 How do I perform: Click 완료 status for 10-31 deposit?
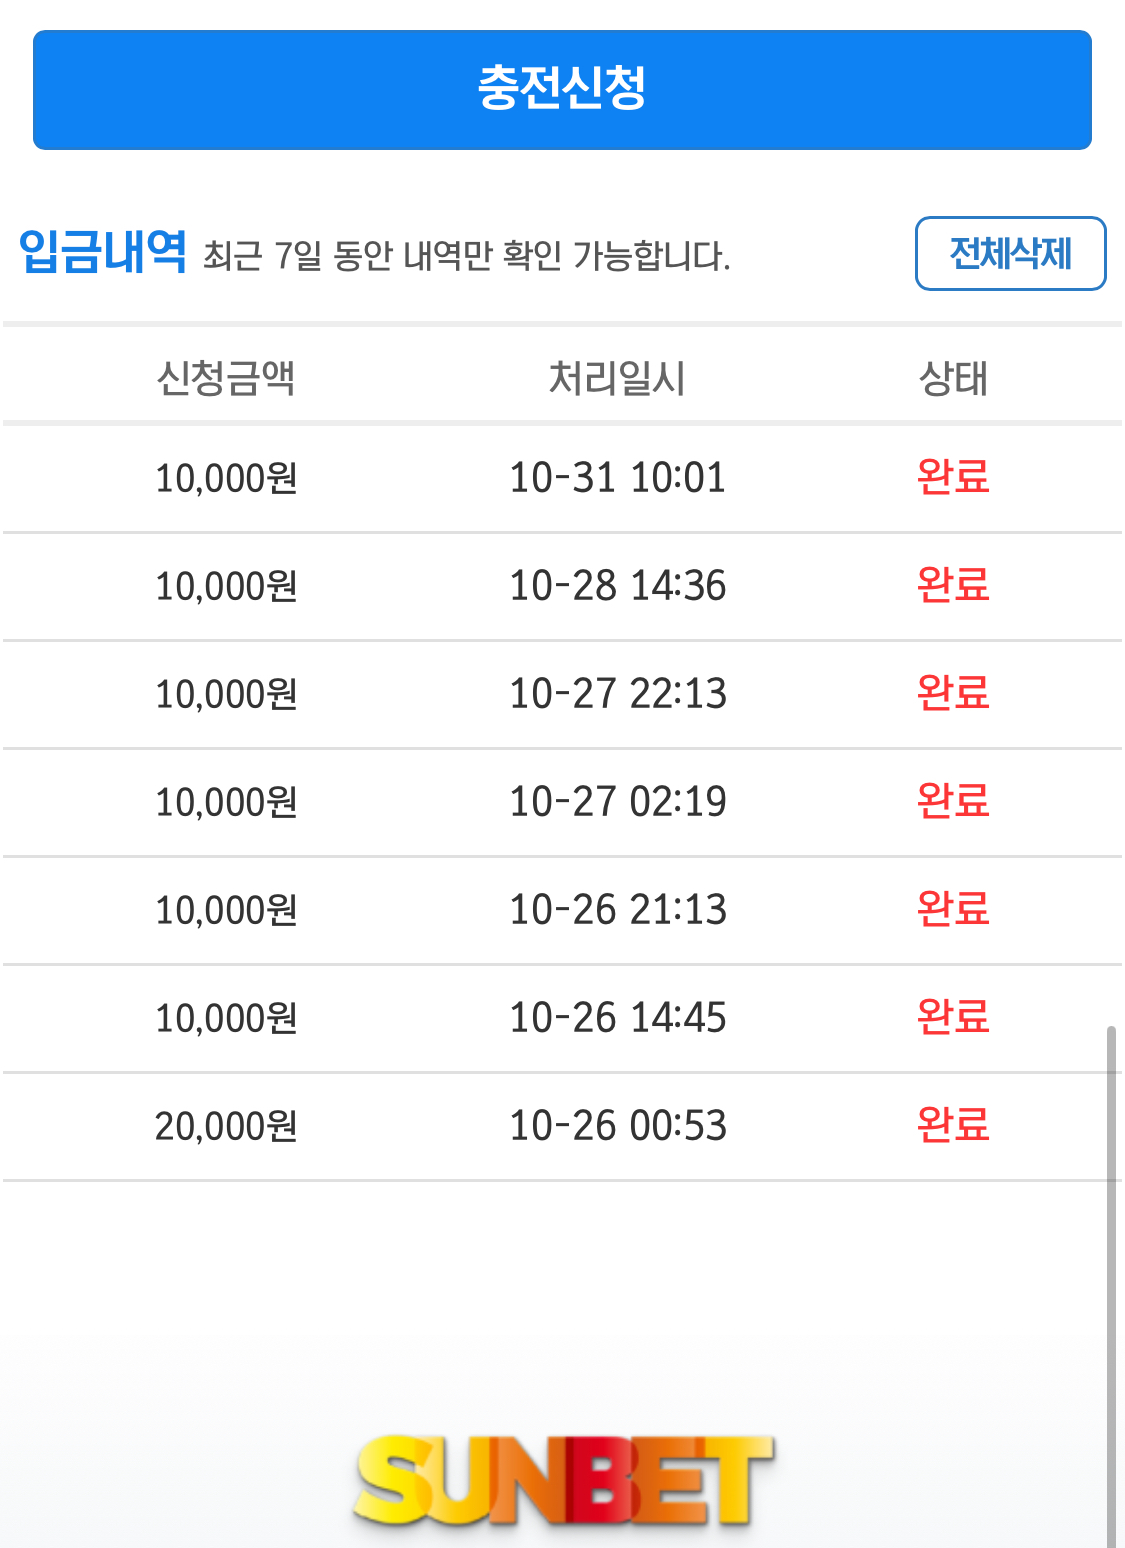(x=953, y=477)
